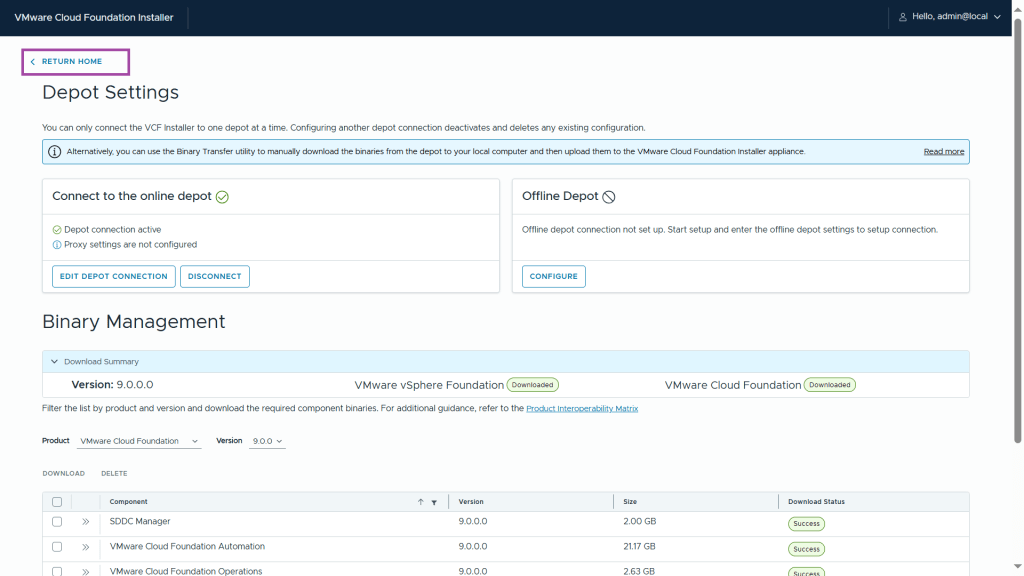Open the Component column filter icon
Screen dimensions: 1024x576
tap(434, 502)
